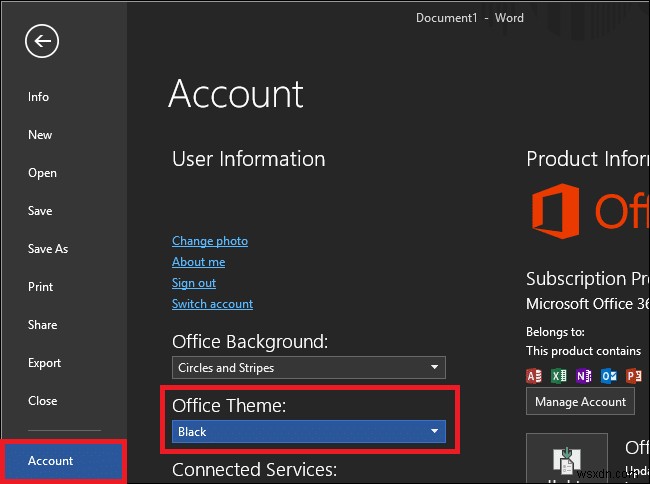
Task: Select the Account sidebar item
Action: (63, 461)
